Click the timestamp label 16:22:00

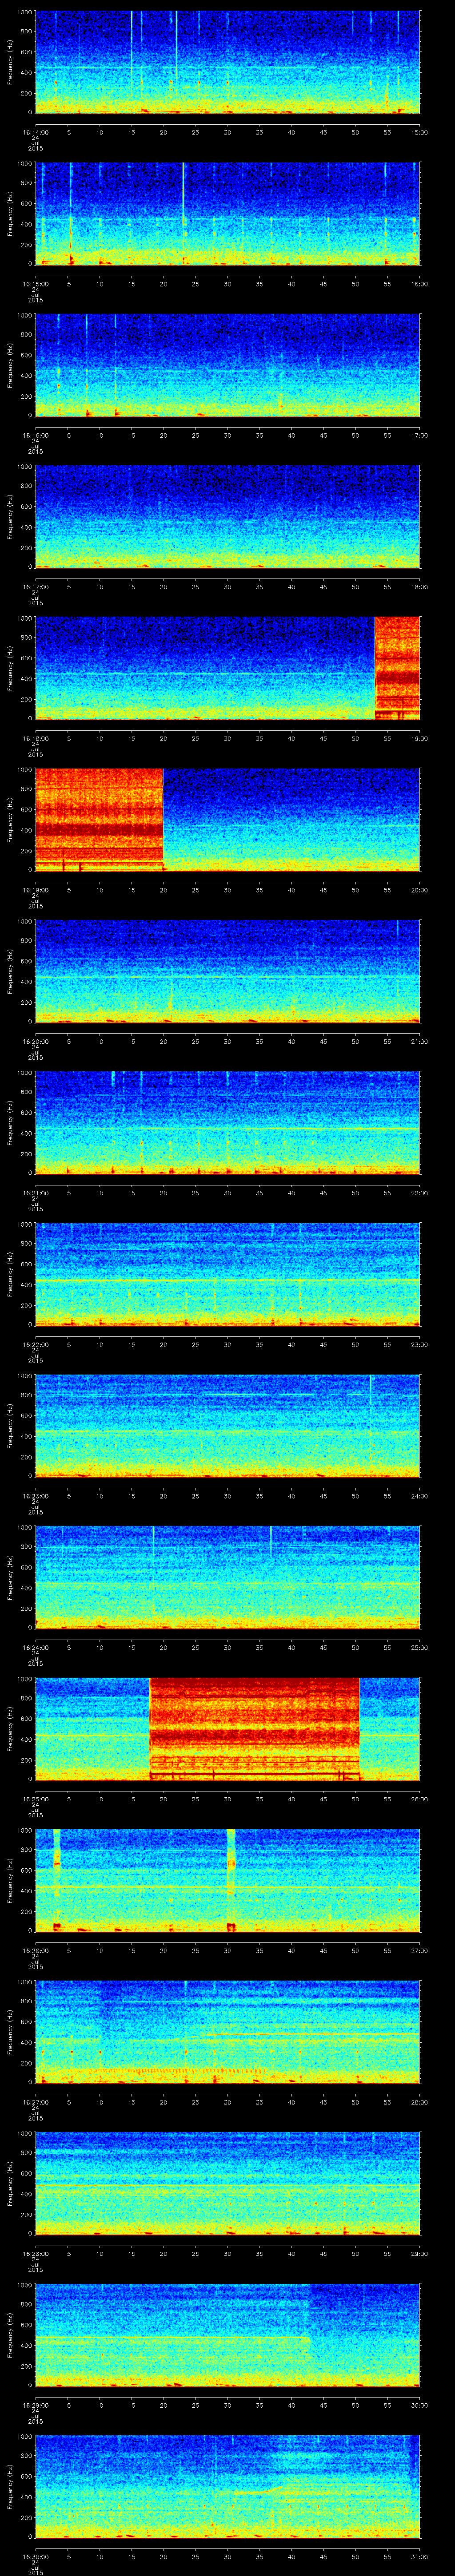coord(35,1345)
